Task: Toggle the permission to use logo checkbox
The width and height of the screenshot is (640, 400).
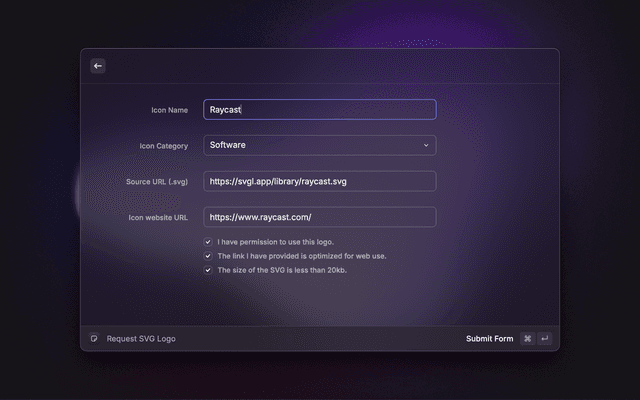Action: [209, 242]
